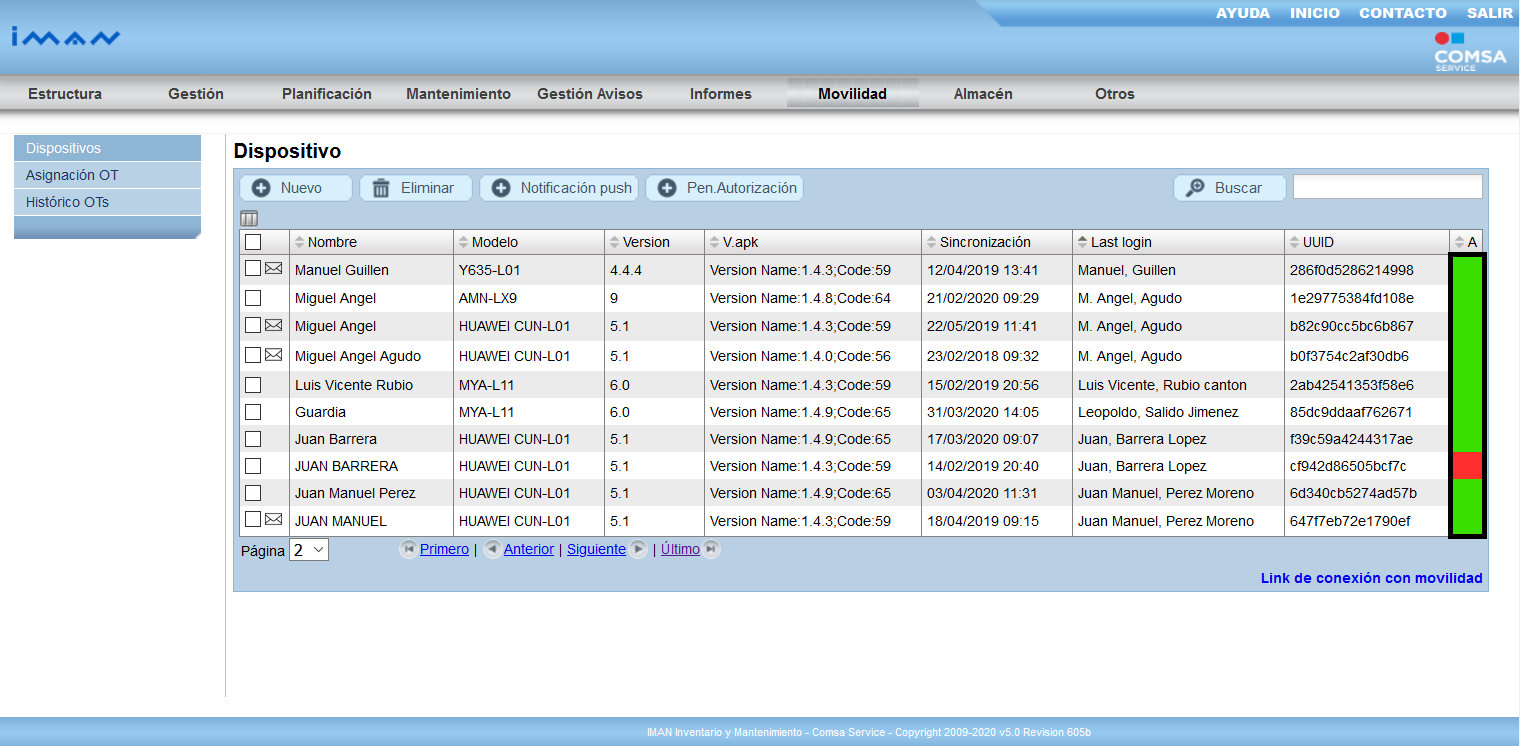The height and width of the screenshot is (746, 1522).
Task: Click the last-page arrow icon after Último
Action: (x=710, y=549)
